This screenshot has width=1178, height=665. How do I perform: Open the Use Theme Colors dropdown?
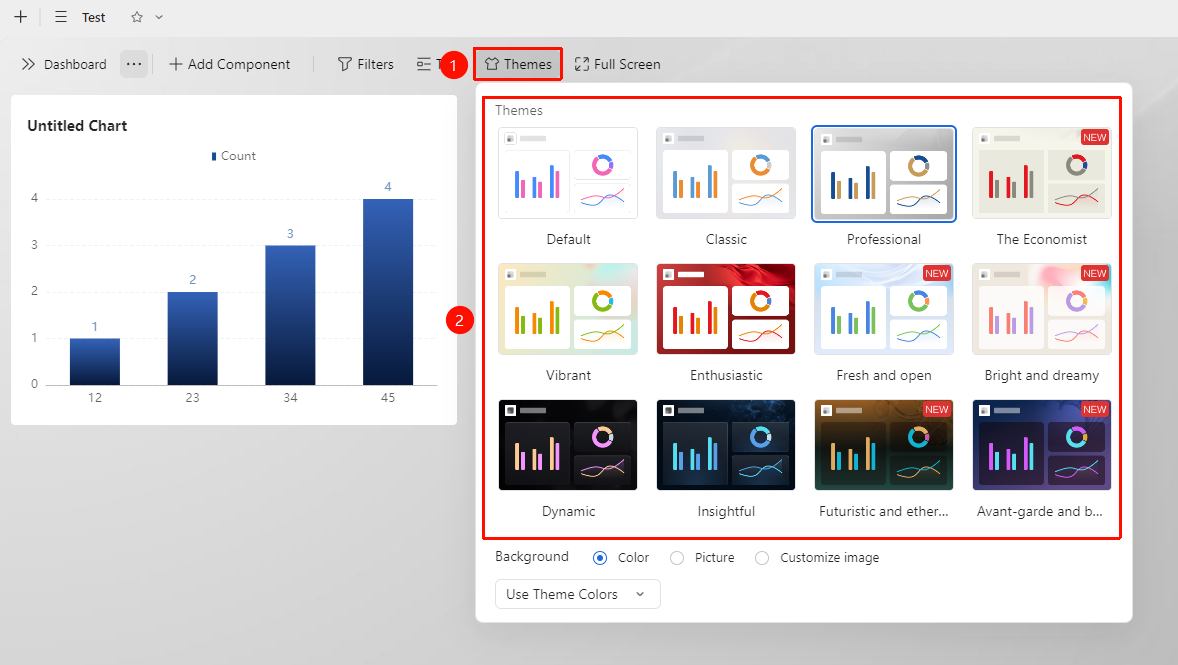(x=578, y=594)
